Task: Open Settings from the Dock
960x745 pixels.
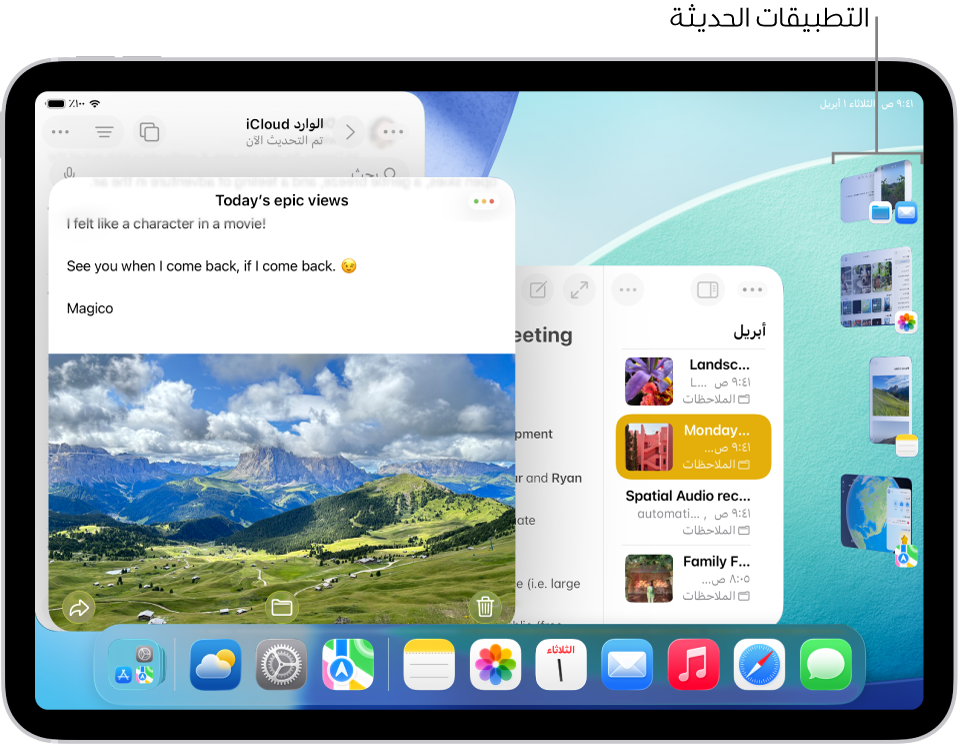Action: click(281, 665)
